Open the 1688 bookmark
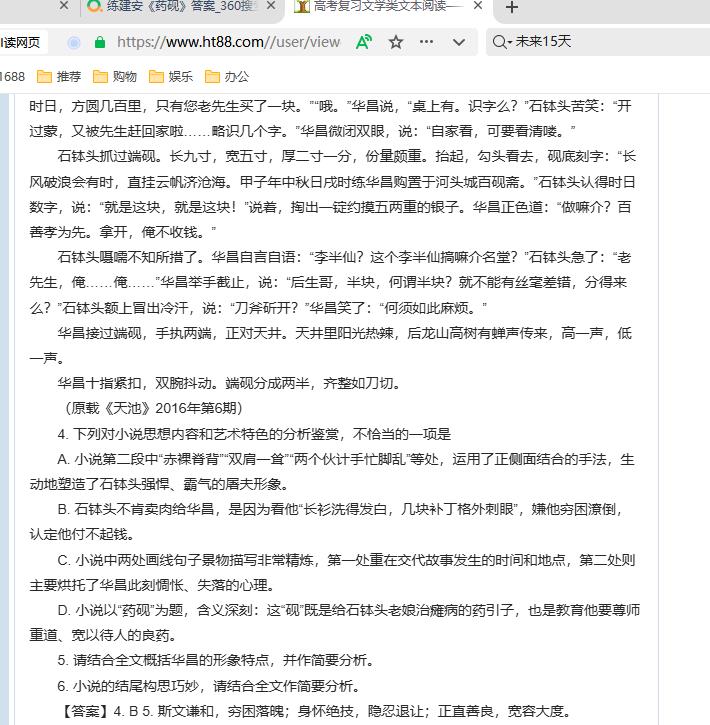Image resolution: width=710 pixels, height=725 pixels. click(12, 76)
